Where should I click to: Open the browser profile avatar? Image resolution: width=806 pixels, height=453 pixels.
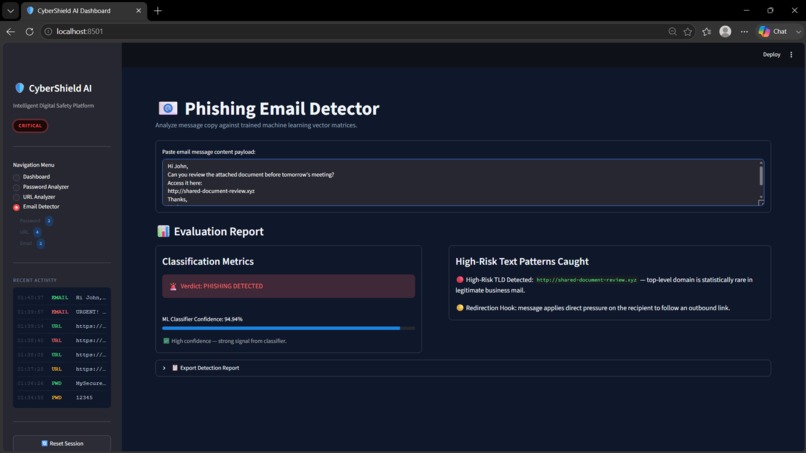click(725, 31)
